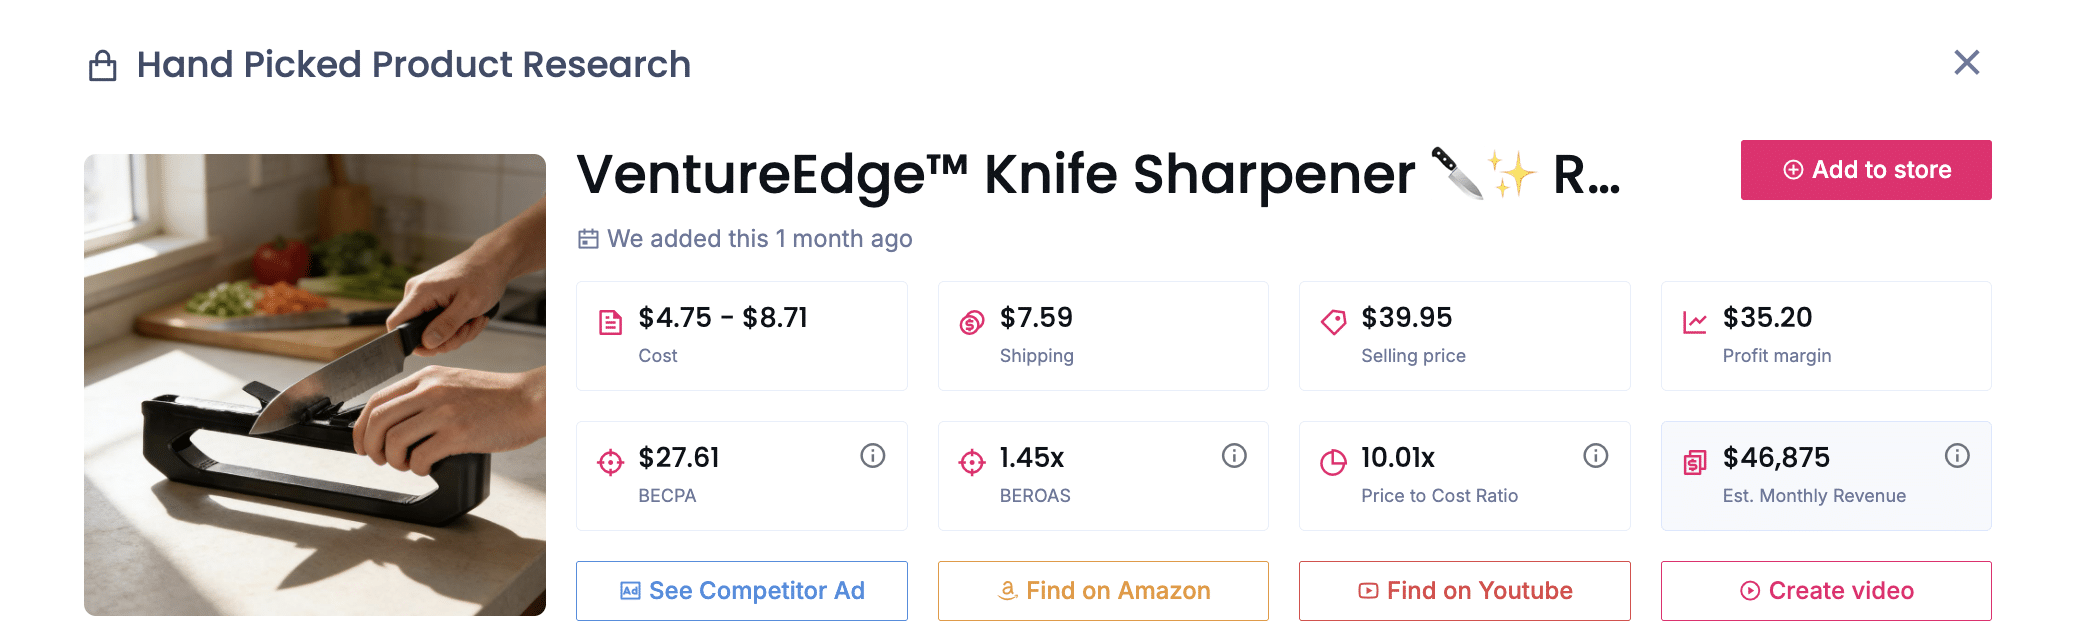Open the BECPA info tooltip
Viewport: 2074px width, 644px height.
871,455
